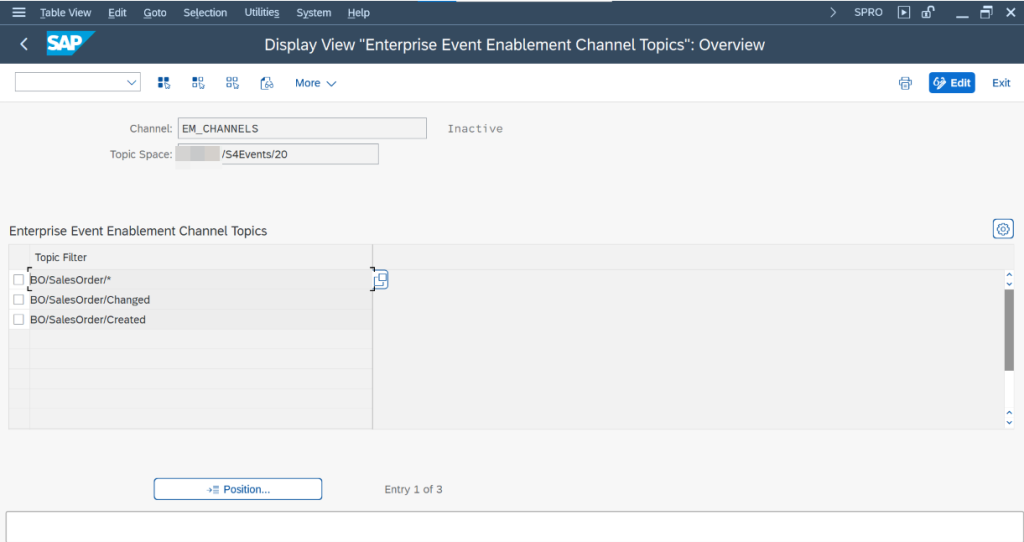
Task: Open the System menu
Action: pyautogui.click(x=313, y=12)
